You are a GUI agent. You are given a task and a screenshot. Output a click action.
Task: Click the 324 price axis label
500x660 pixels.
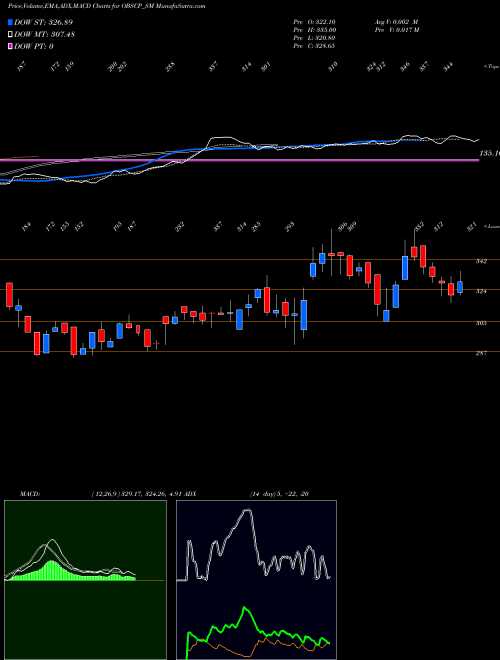[x=481, y=291]
